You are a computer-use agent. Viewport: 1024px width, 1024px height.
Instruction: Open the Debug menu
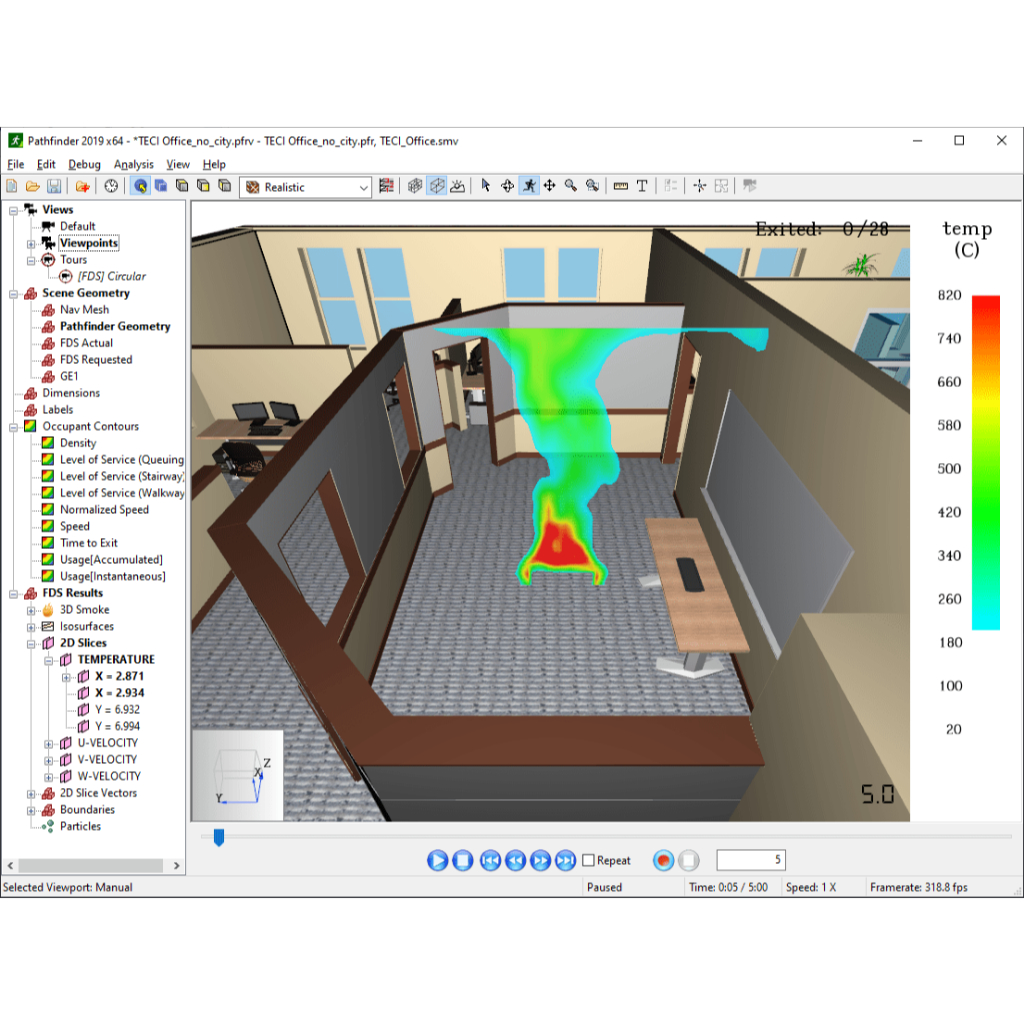coord(84,165)
